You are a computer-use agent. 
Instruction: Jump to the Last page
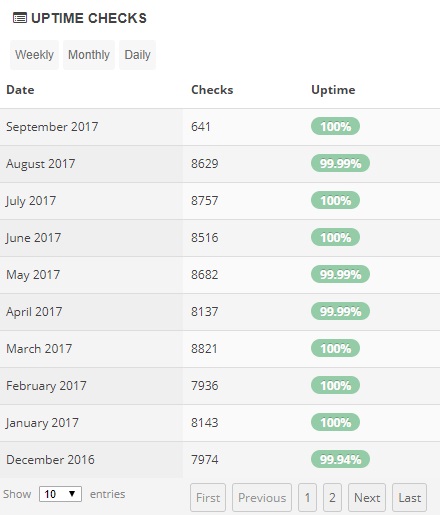pyautogui.click(x=409, y=498)
